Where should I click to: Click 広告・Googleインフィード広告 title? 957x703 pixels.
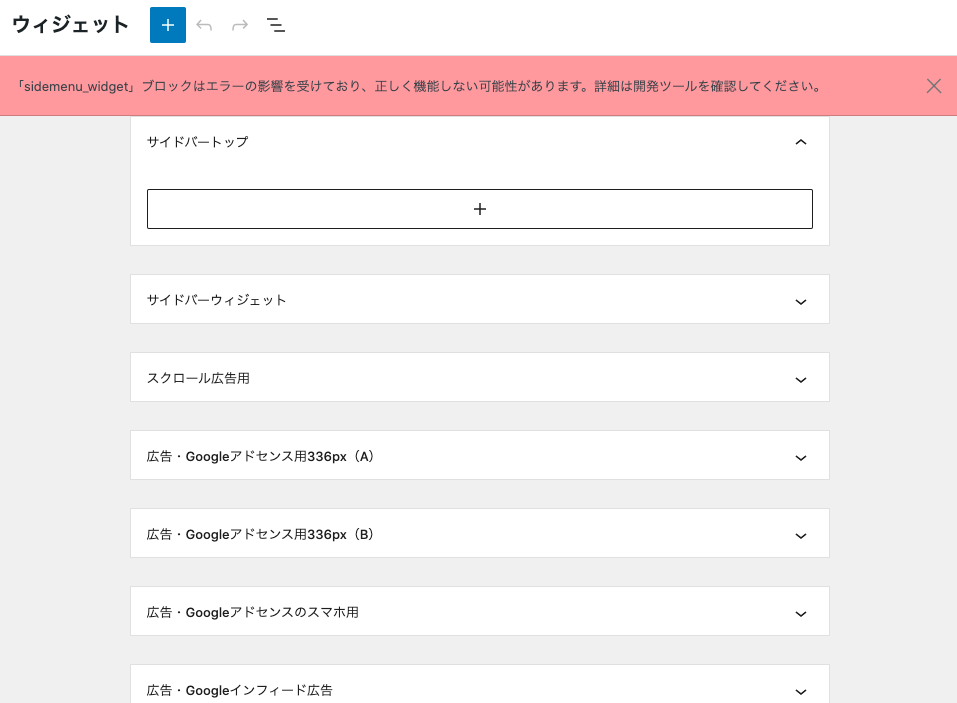tap(240, 690)
